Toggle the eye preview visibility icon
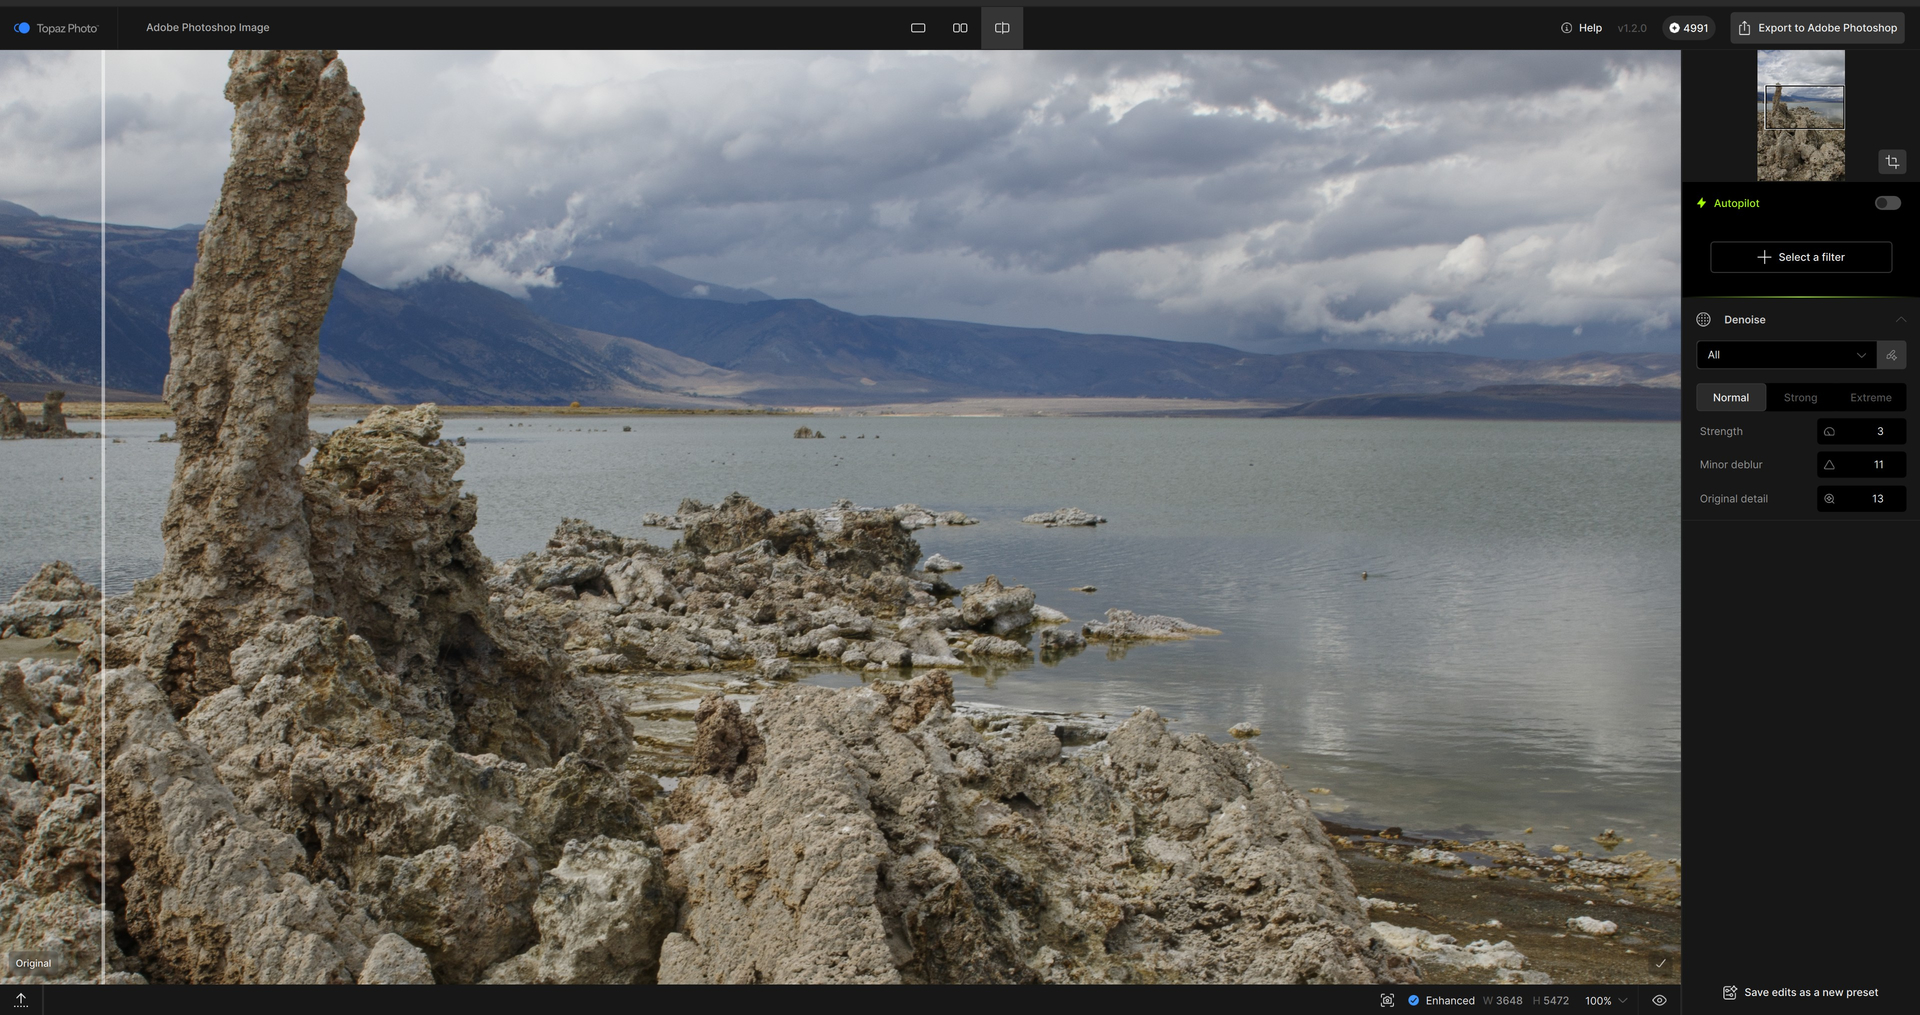Image resolution: width=1920 pixels, height=1015 pixels. tap(1659, 1001)
